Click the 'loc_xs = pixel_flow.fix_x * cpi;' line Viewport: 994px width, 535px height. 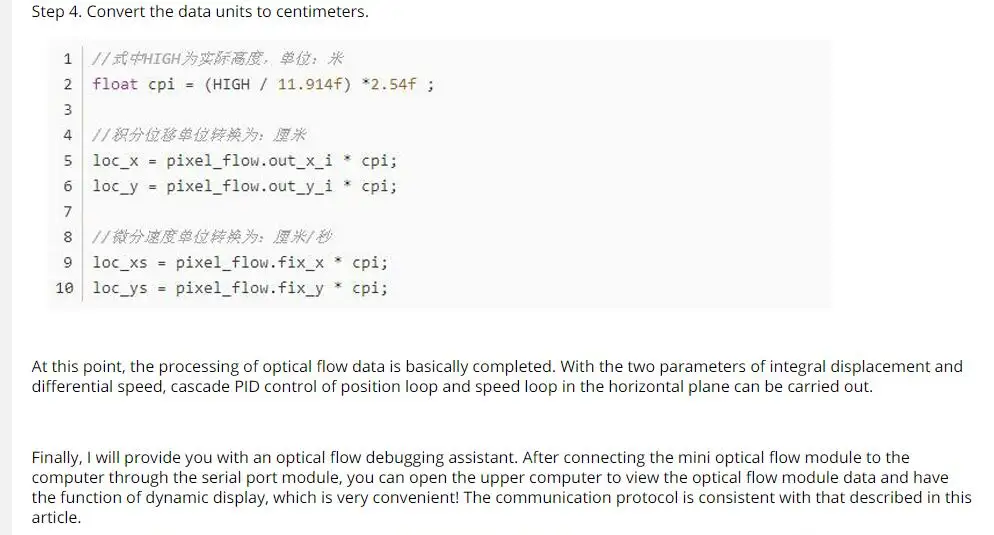coord(240,262)
